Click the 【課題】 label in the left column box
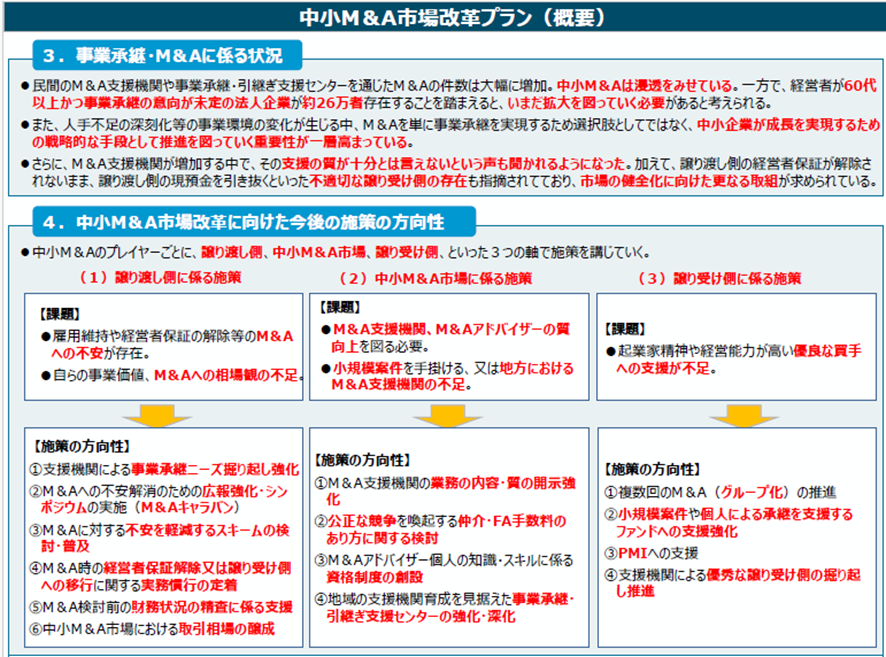 pyautogui.click(x=61, y=313)
